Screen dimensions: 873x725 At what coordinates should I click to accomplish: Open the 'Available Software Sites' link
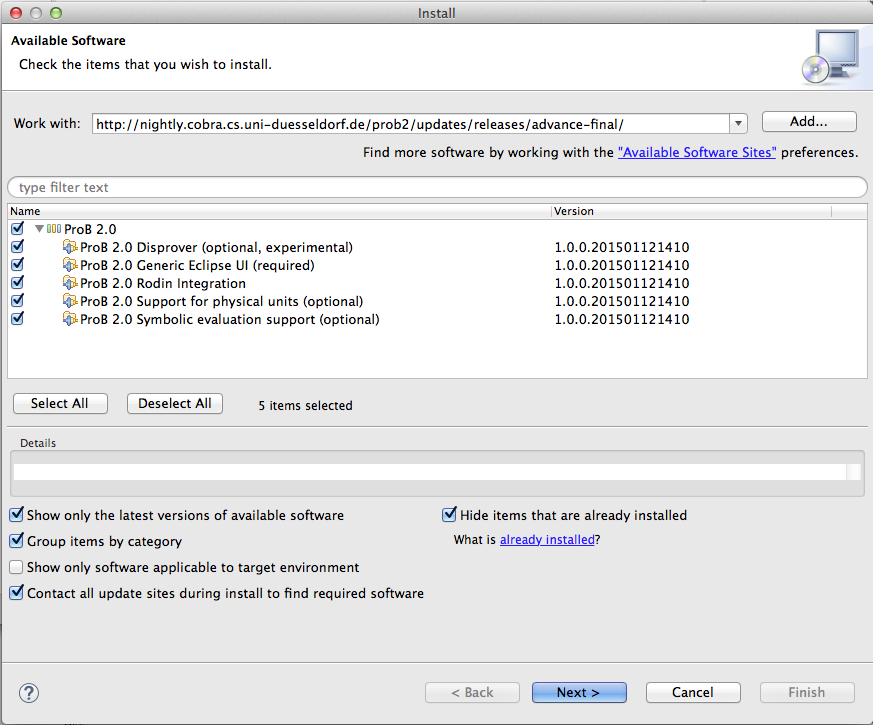(697, 153)
